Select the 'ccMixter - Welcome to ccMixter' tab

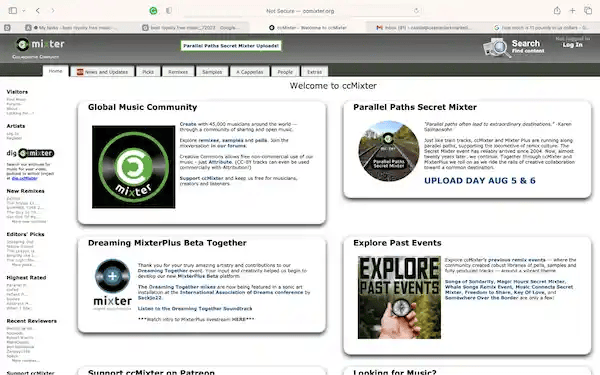[x=308, y=28]
